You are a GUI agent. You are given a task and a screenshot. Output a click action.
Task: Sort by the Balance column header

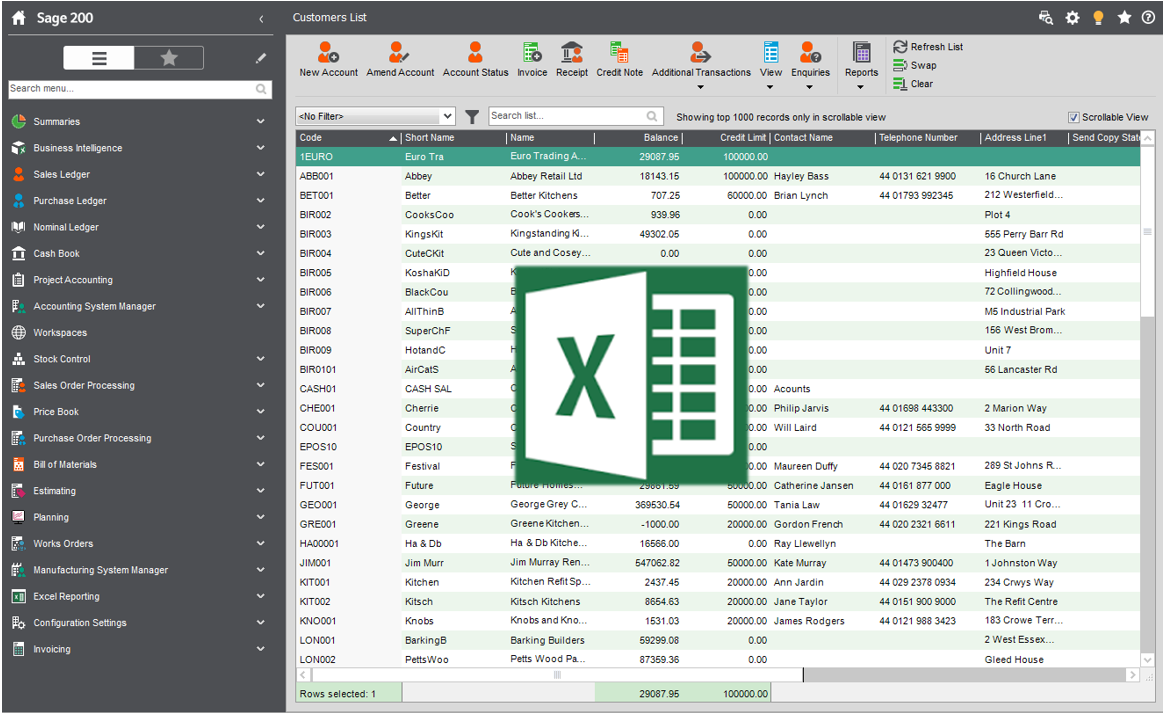tap(637, 137)
